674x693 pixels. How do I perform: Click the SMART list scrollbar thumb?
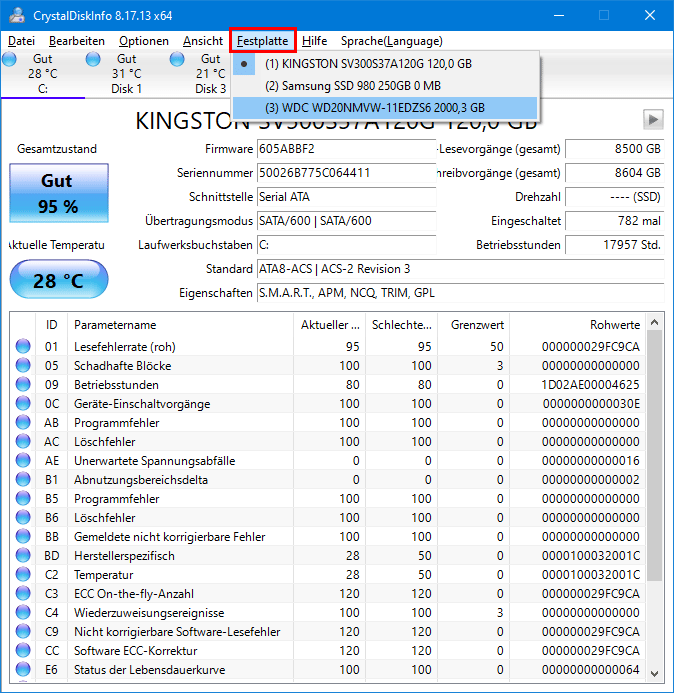(x=655, y=456)
